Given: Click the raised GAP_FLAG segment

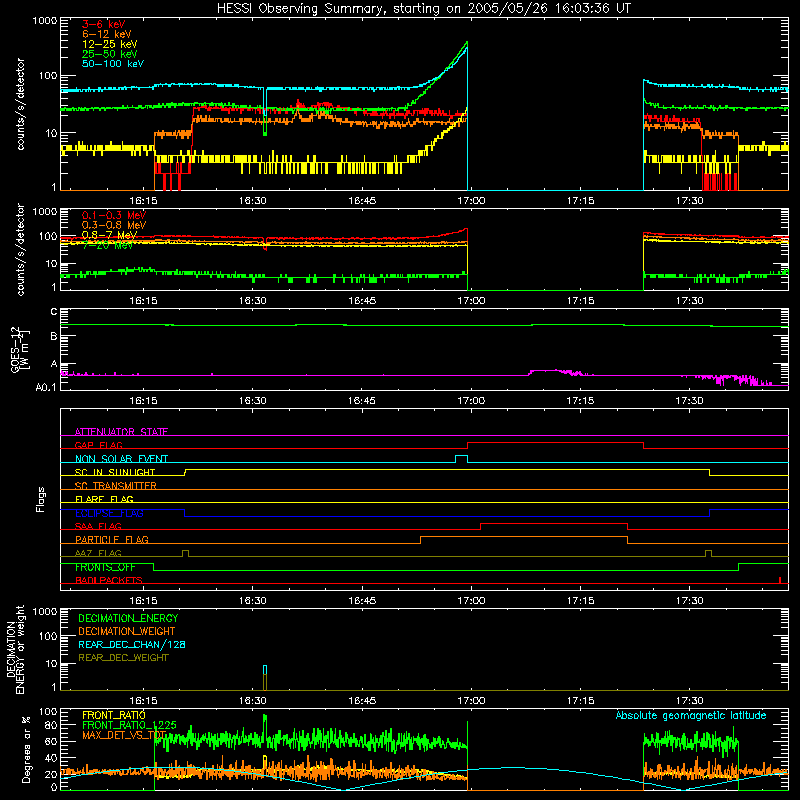Looking at the screenshot, I should point(556,443).
